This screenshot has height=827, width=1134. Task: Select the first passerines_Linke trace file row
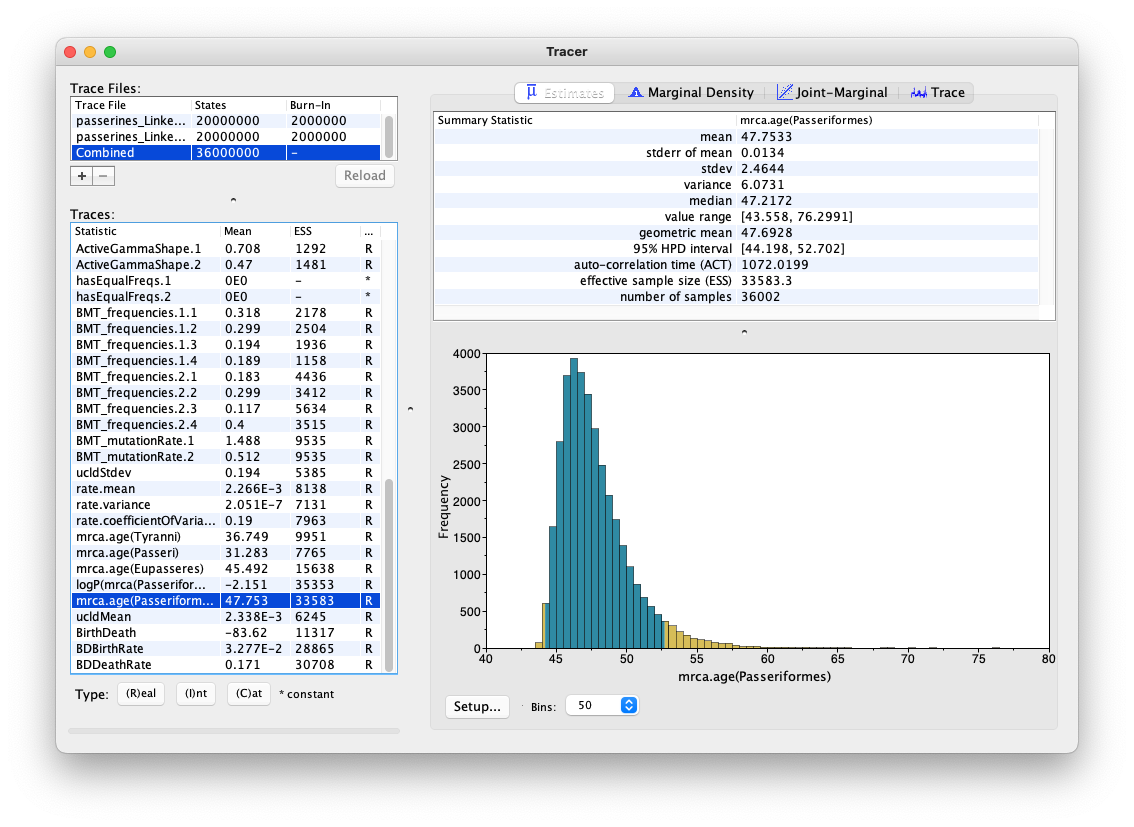[x=226, y=121]
